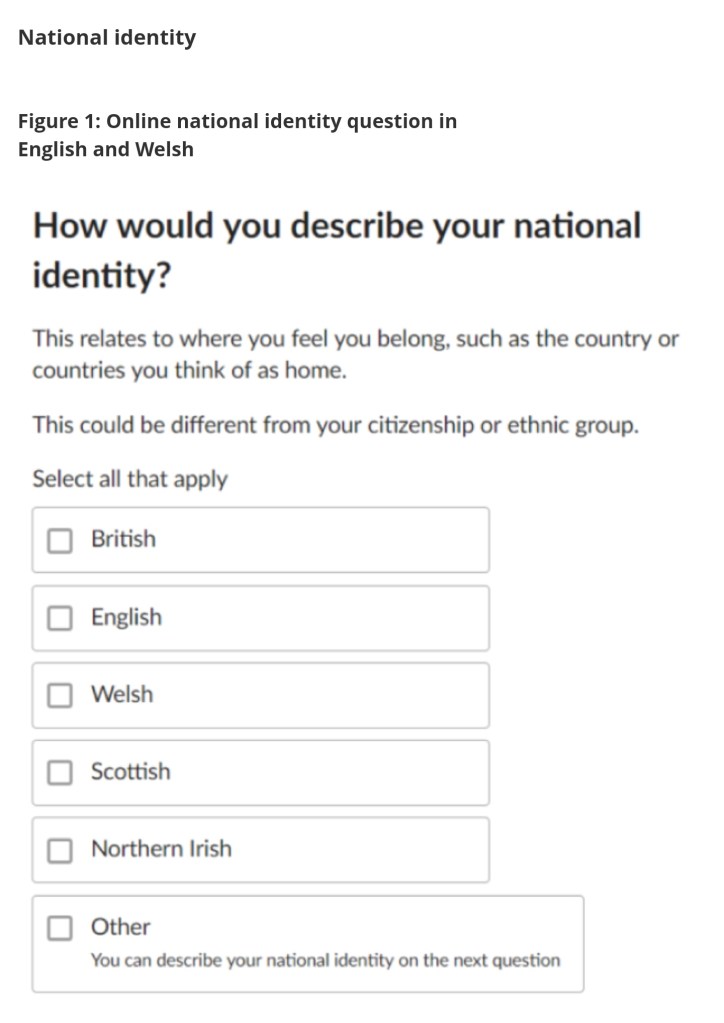Enable the Welsh checkbox
Viewport: 724px width, 1023px height.
[x=61, y=695]
